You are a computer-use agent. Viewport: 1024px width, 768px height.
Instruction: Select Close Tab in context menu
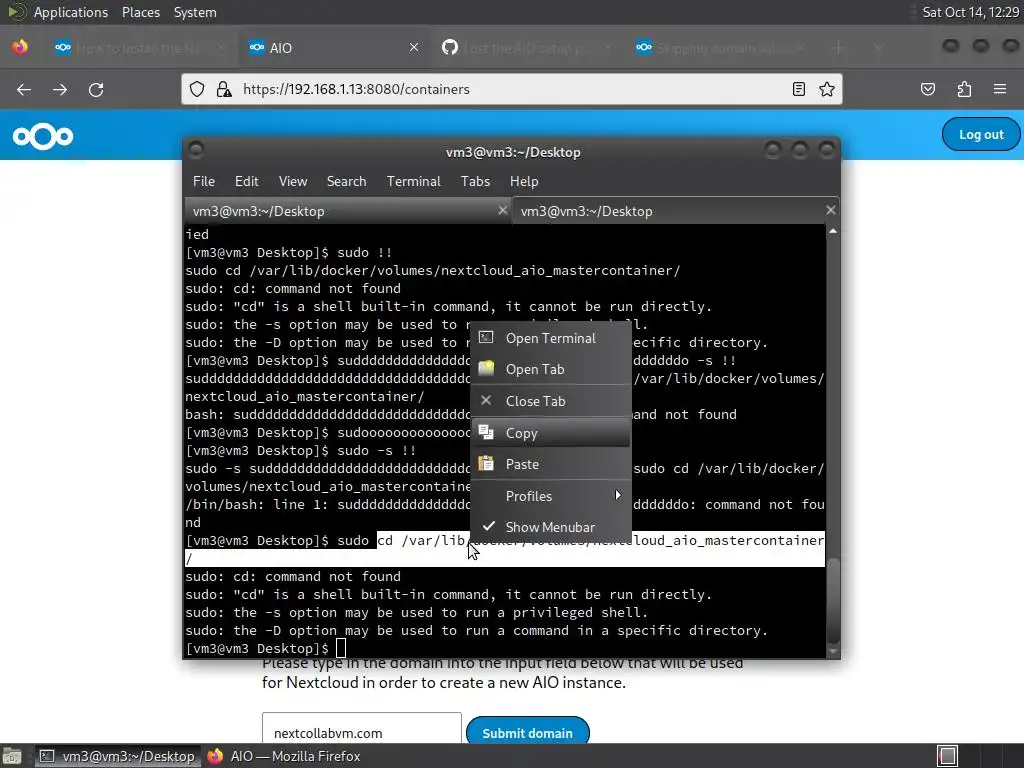551,401
